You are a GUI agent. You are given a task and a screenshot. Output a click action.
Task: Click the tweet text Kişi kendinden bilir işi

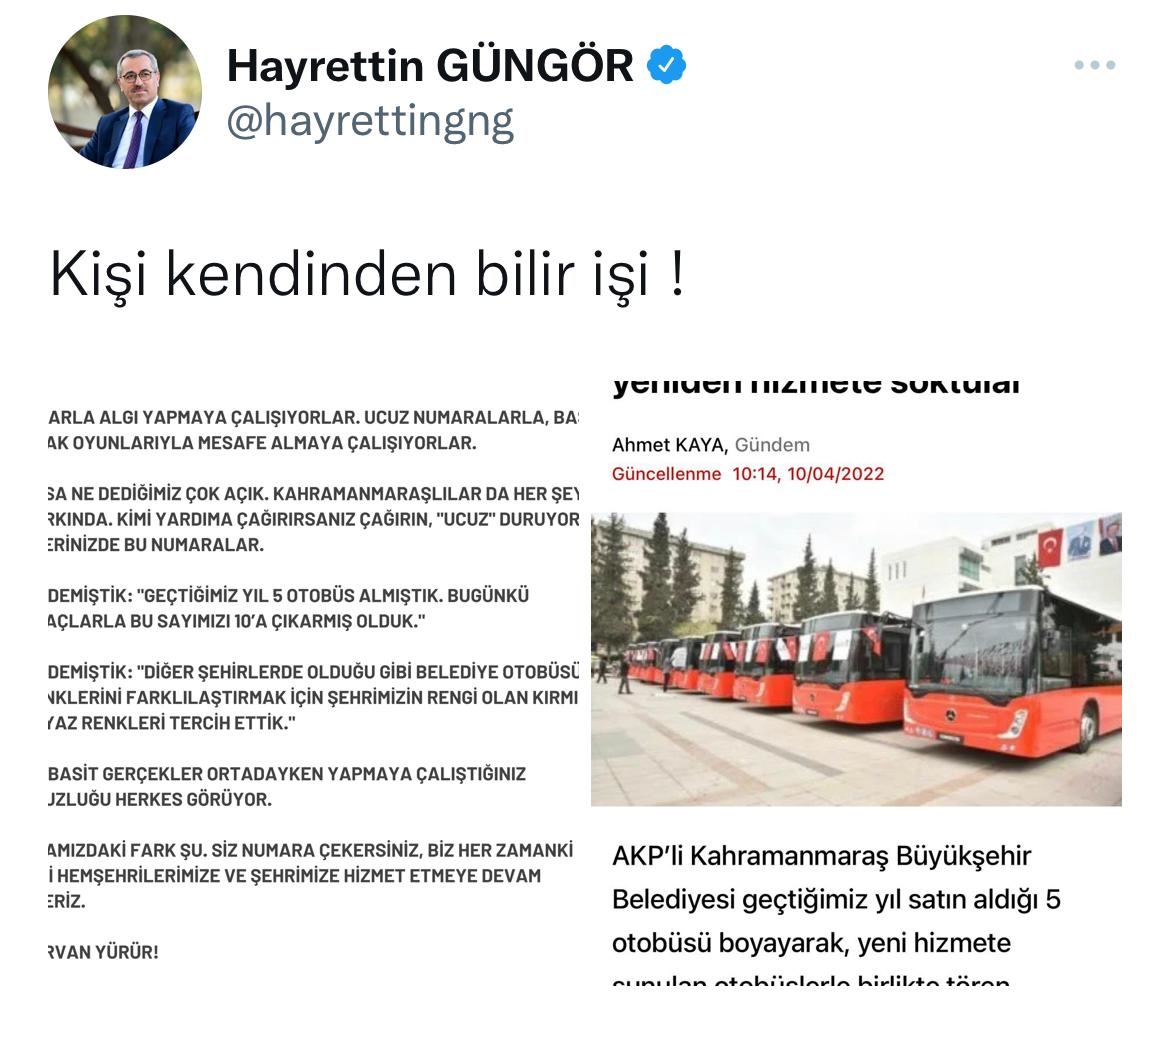[x=366, y=274]
